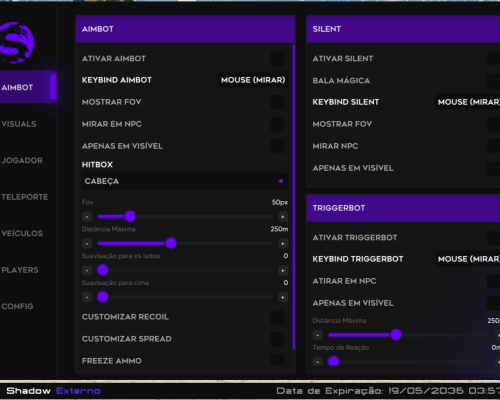Click the Ativar Triggerbot label
The image size is (500, 400).
click(x=355, y=238)
